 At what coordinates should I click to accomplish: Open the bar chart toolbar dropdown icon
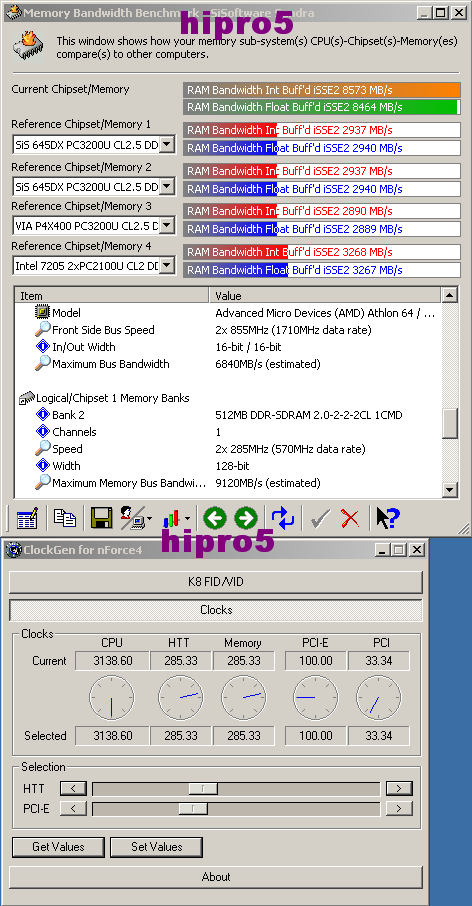pyautogui.click(x=176, y=518)
